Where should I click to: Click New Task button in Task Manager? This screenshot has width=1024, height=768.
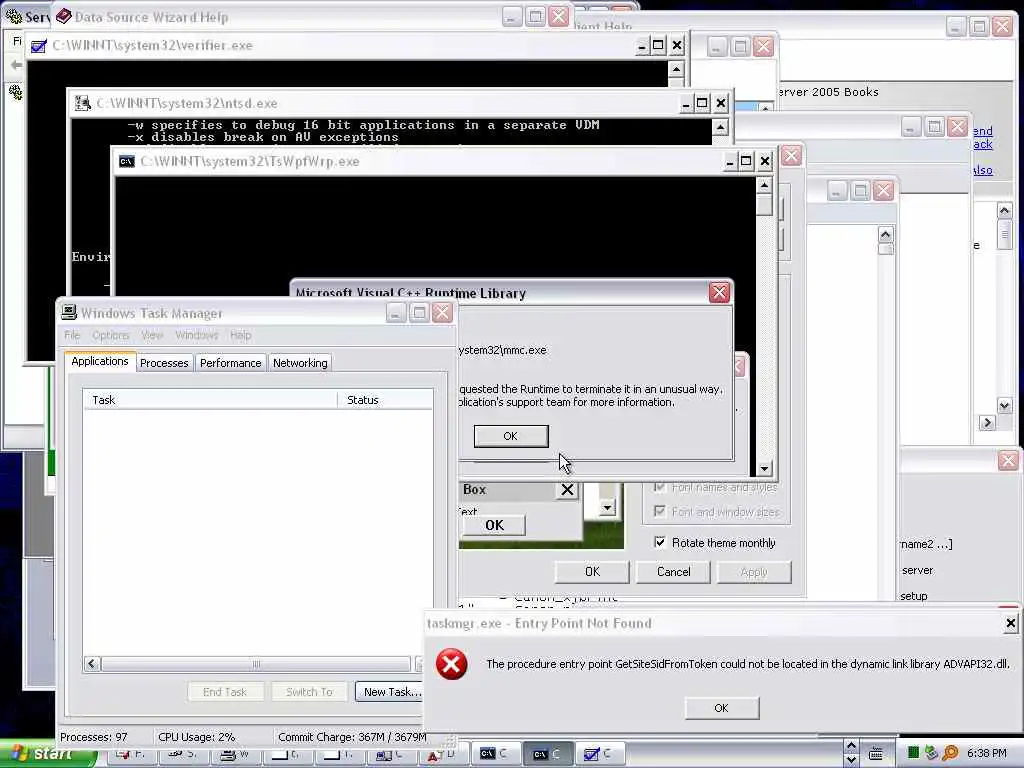[x=390, y=692]
